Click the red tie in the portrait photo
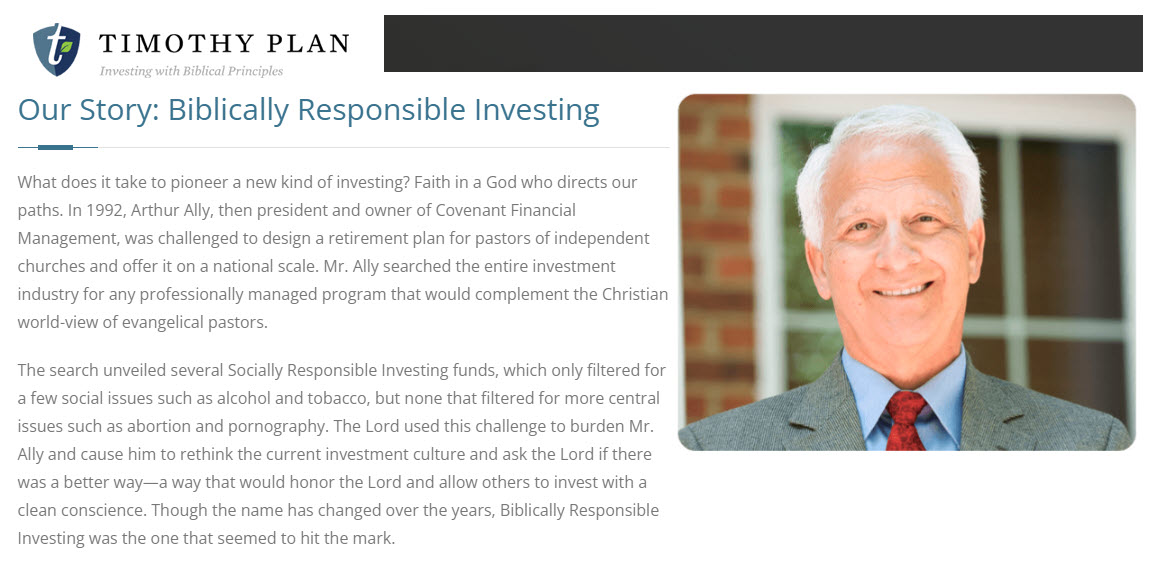This screenshot has height=564, width=1152. 904,420
